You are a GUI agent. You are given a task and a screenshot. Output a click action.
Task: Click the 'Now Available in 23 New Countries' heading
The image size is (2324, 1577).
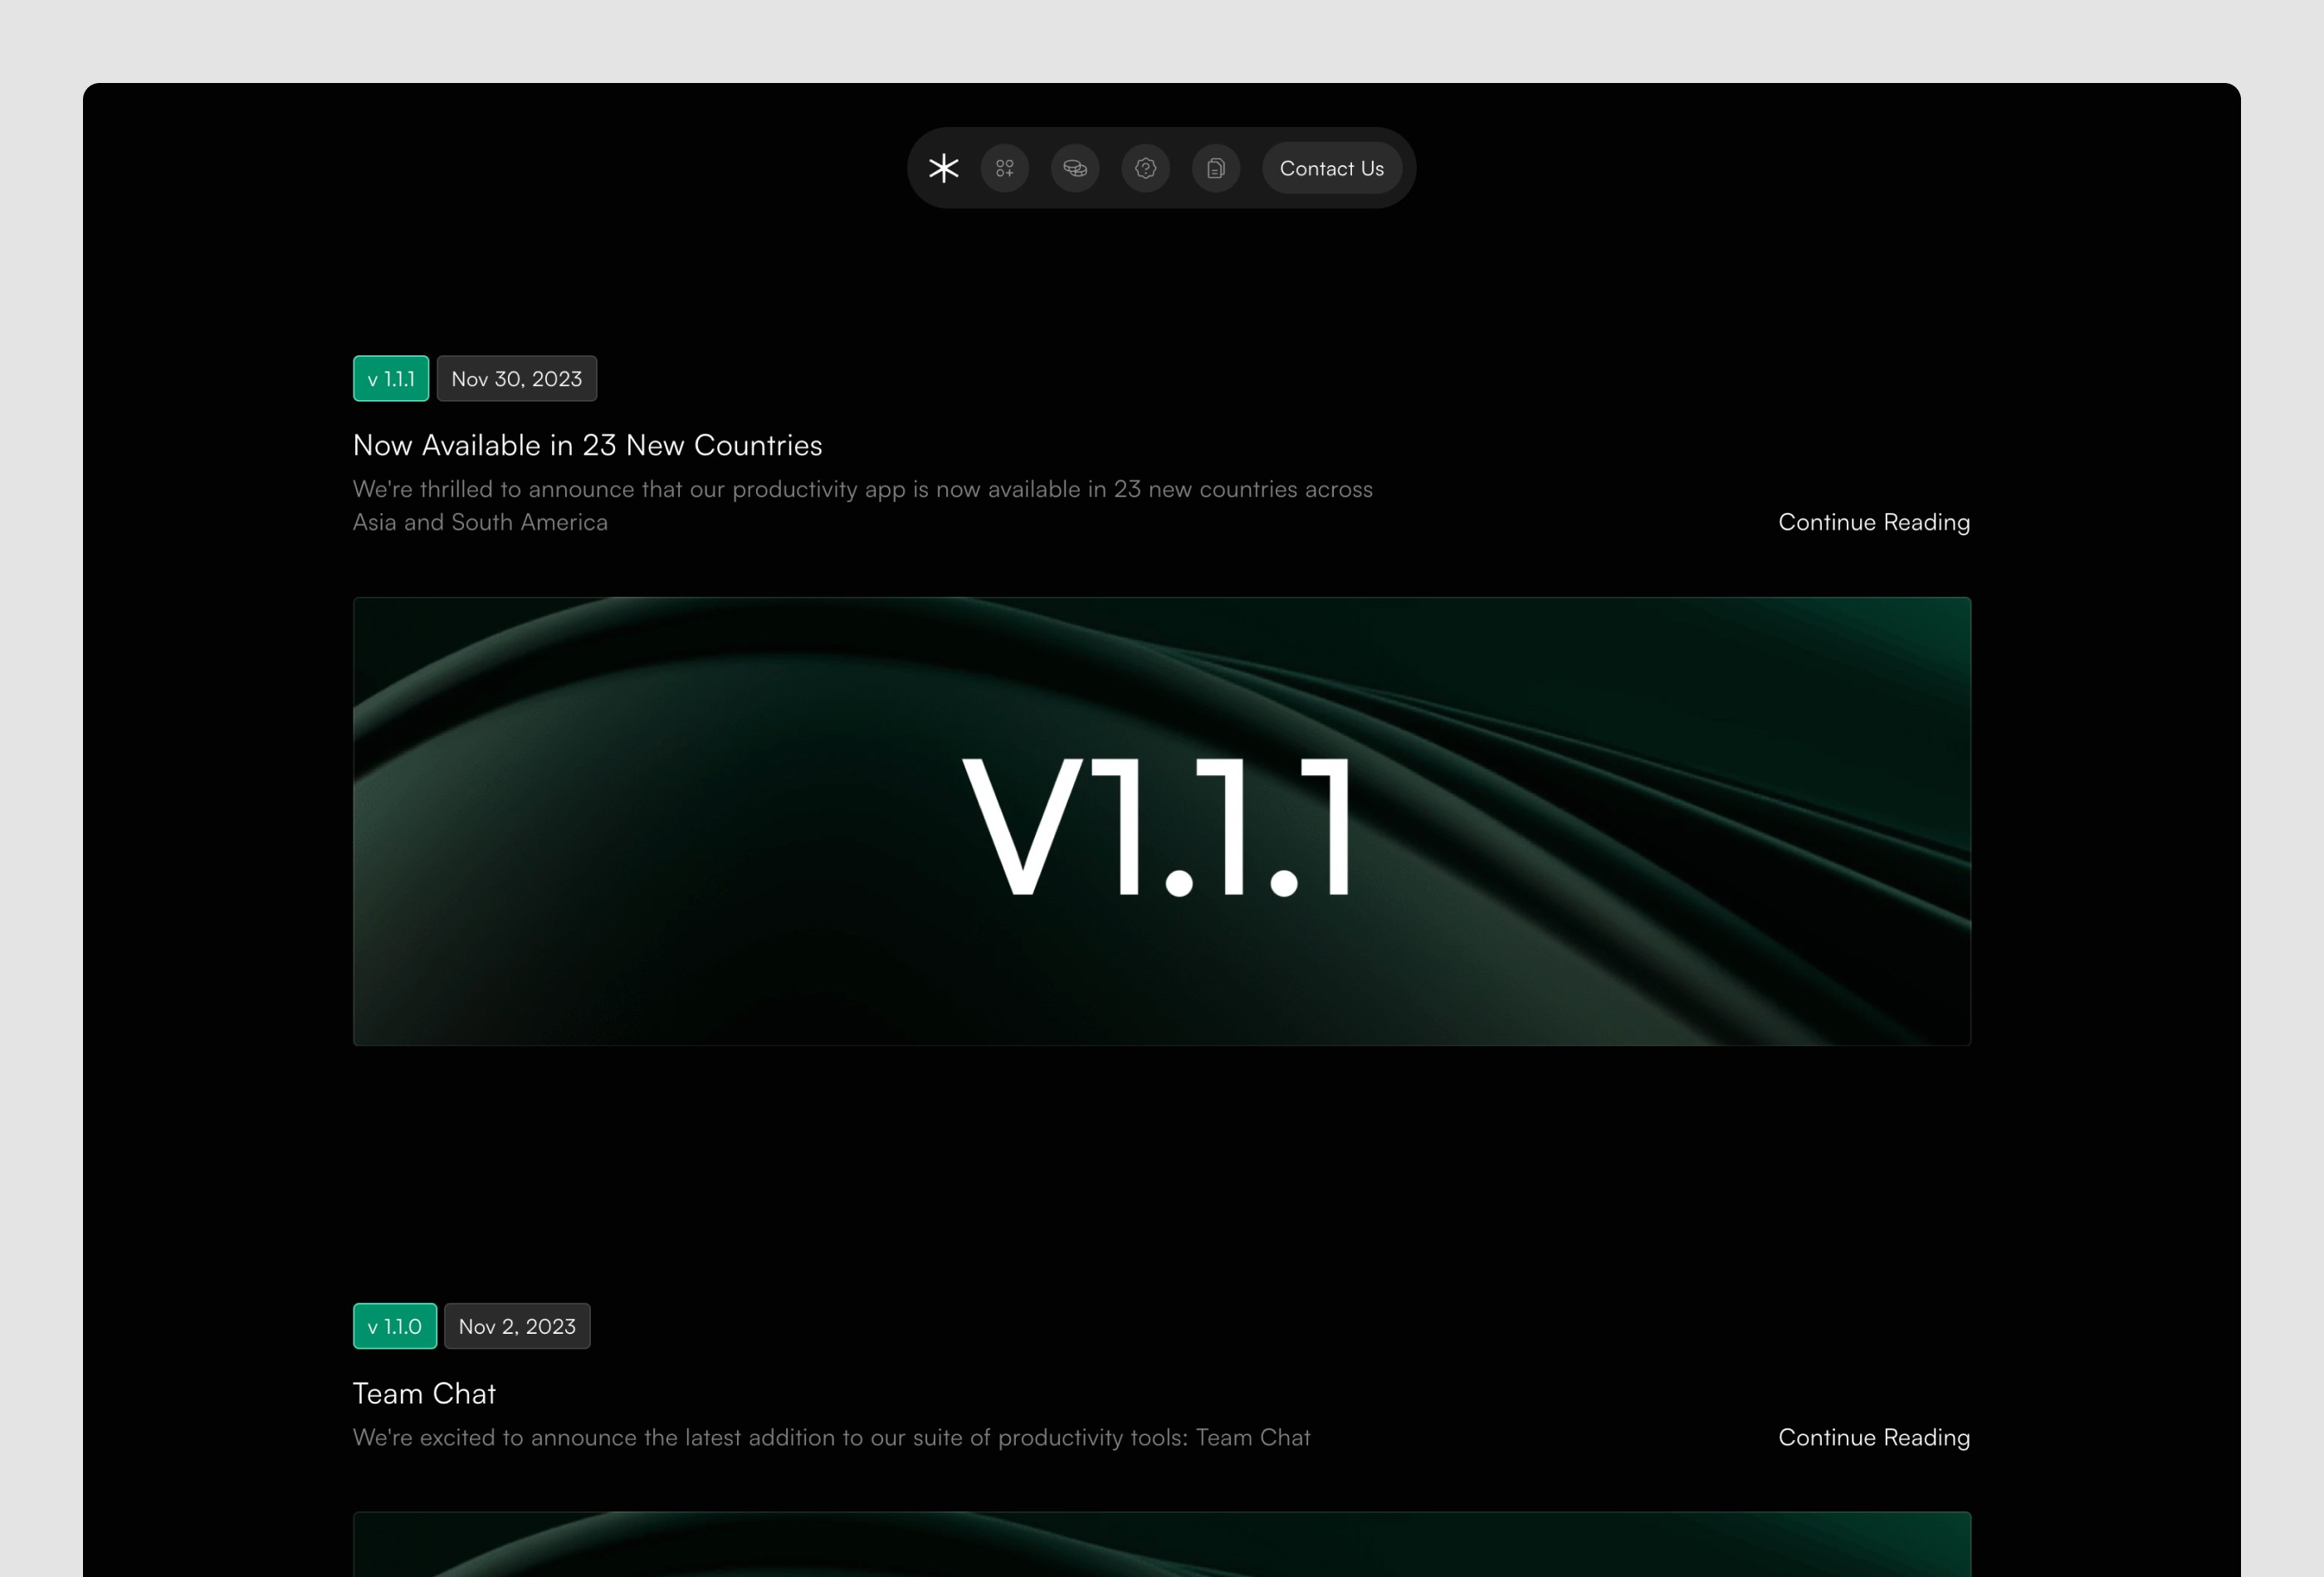(587, 445)
